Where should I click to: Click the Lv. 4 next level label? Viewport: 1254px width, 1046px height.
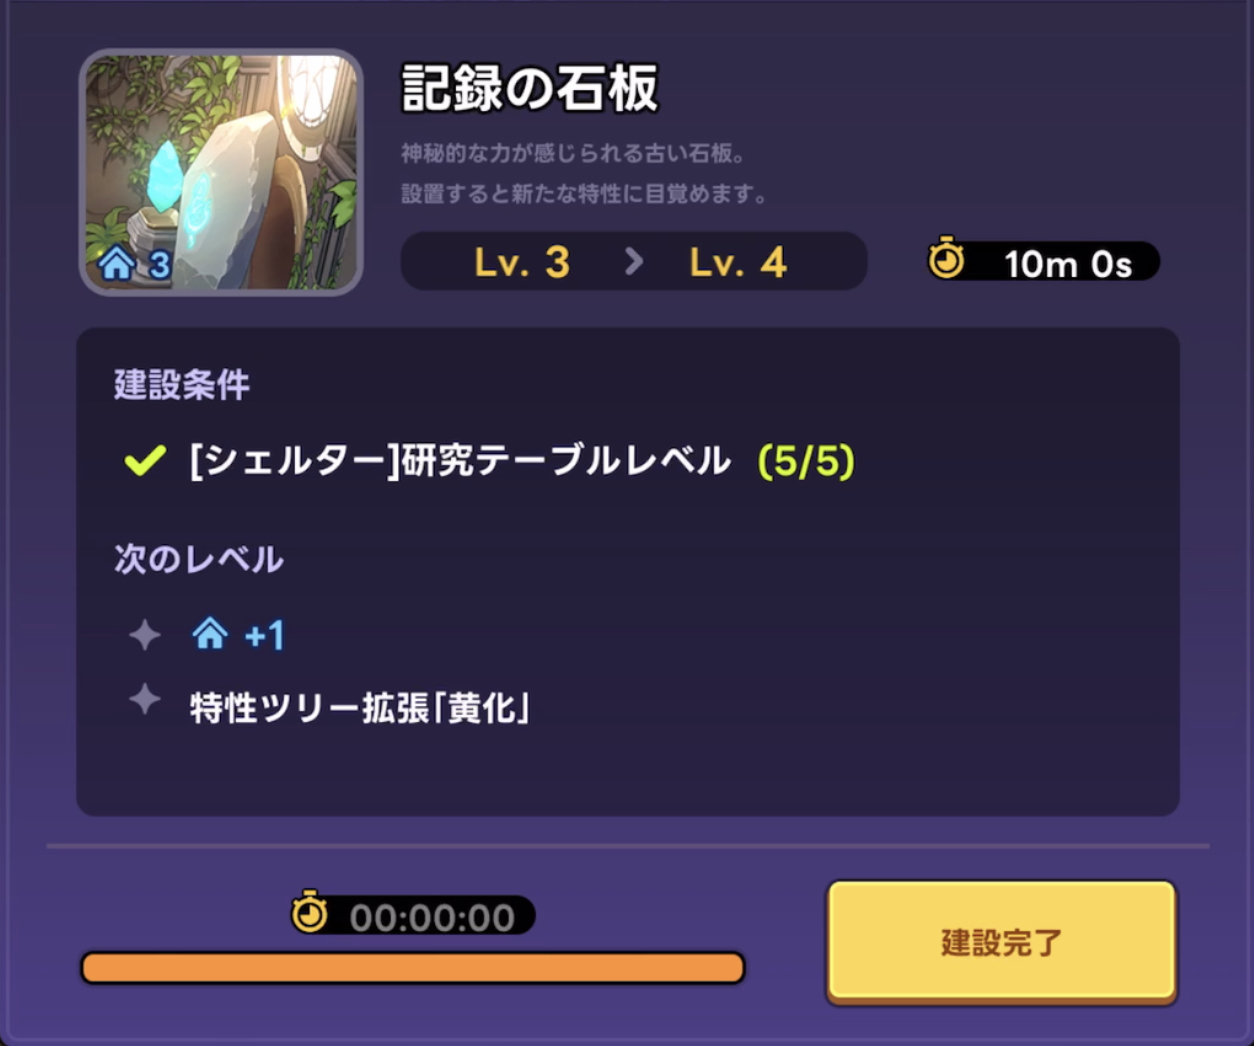tap(738, 263)
